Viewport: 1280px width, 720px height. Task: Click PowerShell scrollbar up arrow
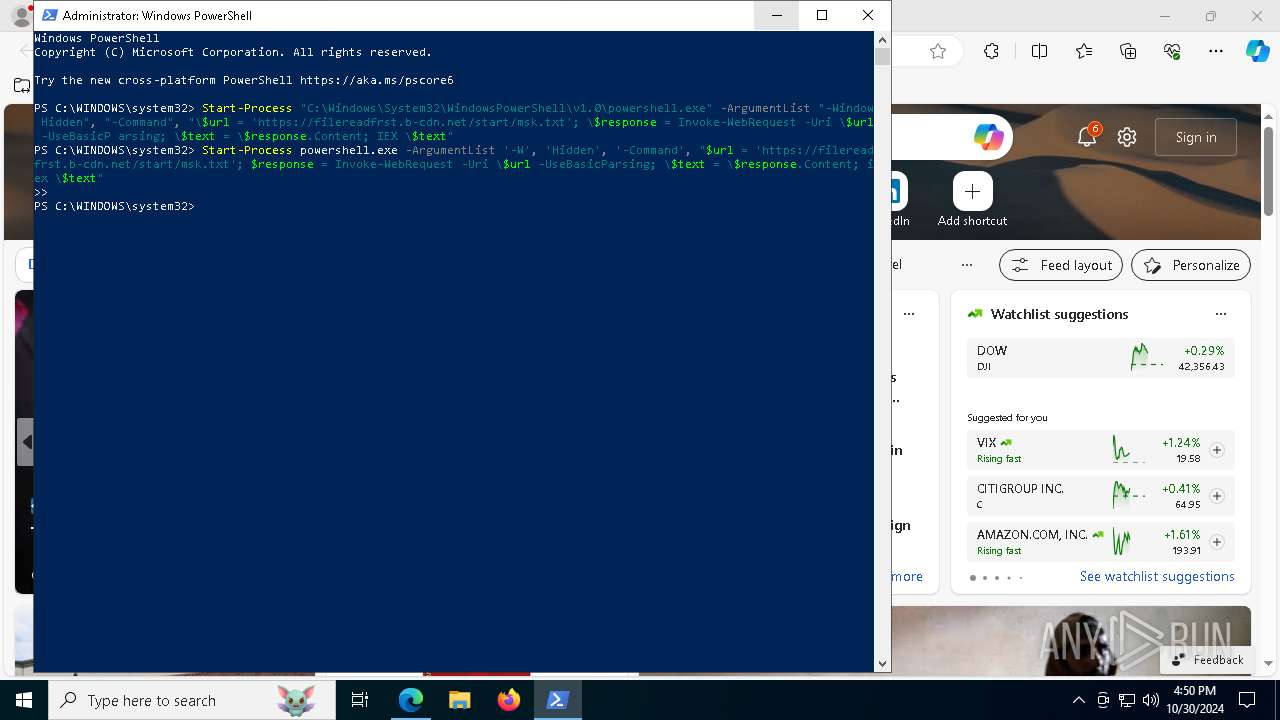(882, 39)
